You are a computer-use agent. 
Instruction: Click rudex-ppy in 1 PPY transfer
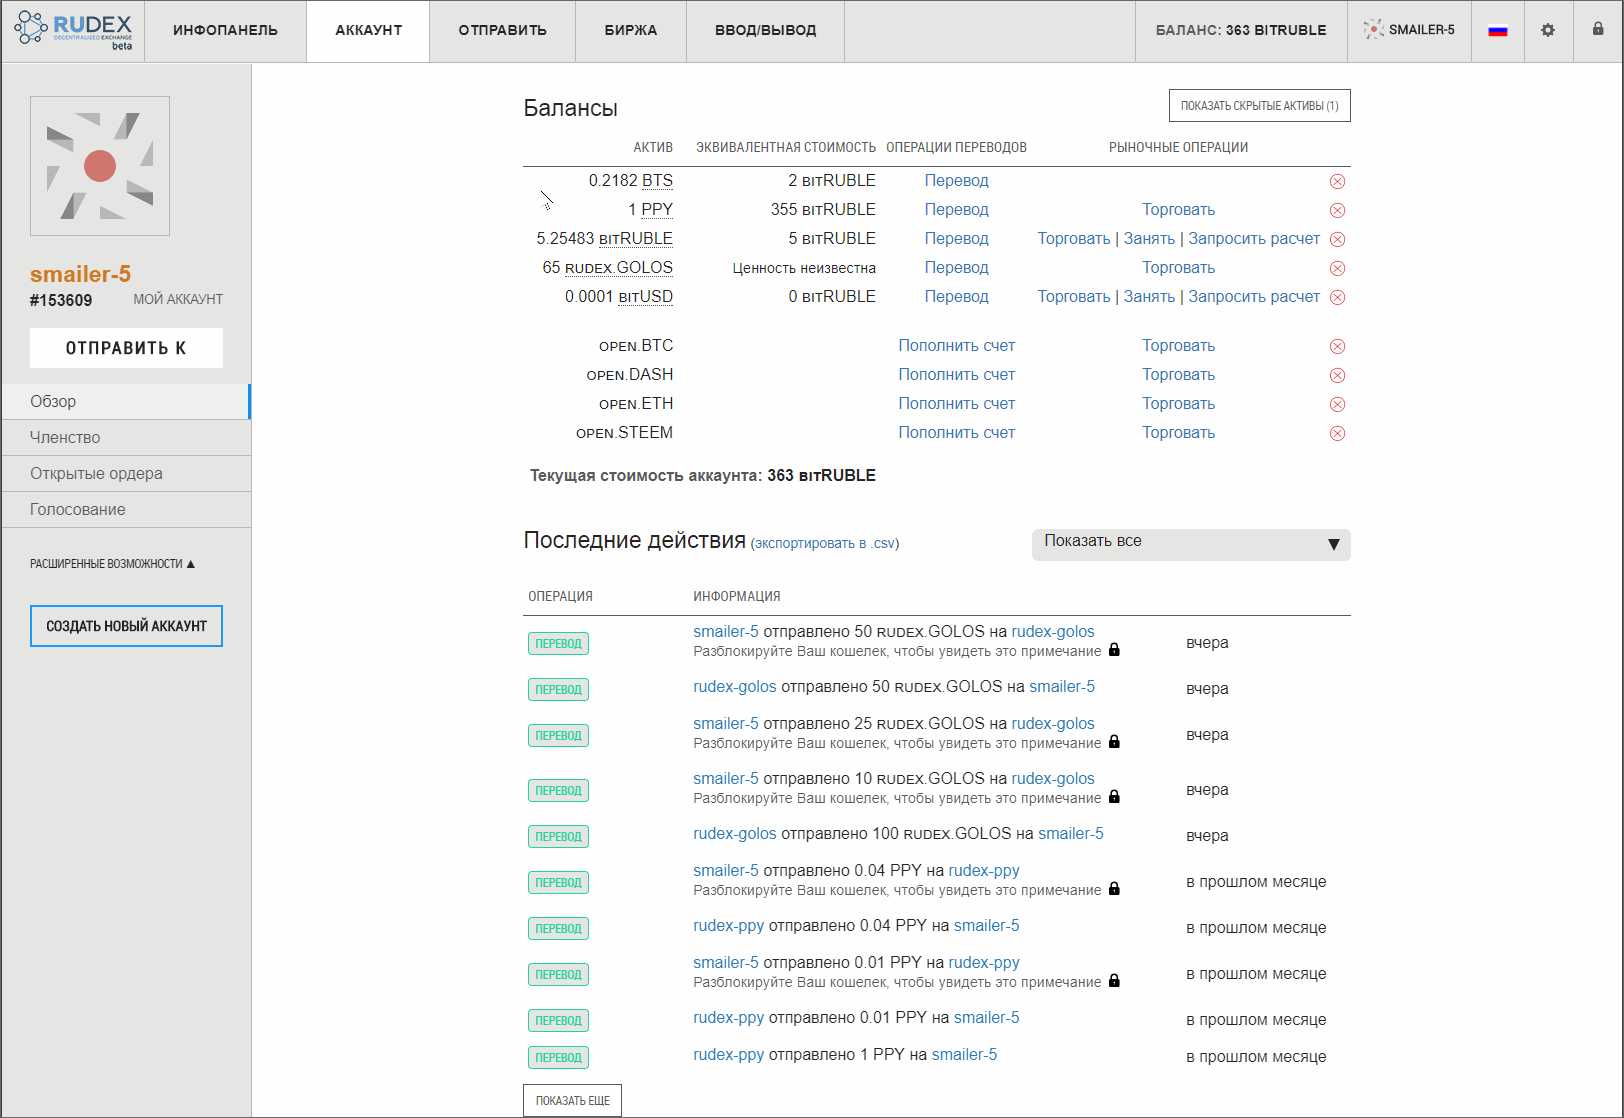click(x=728, y=1054)
